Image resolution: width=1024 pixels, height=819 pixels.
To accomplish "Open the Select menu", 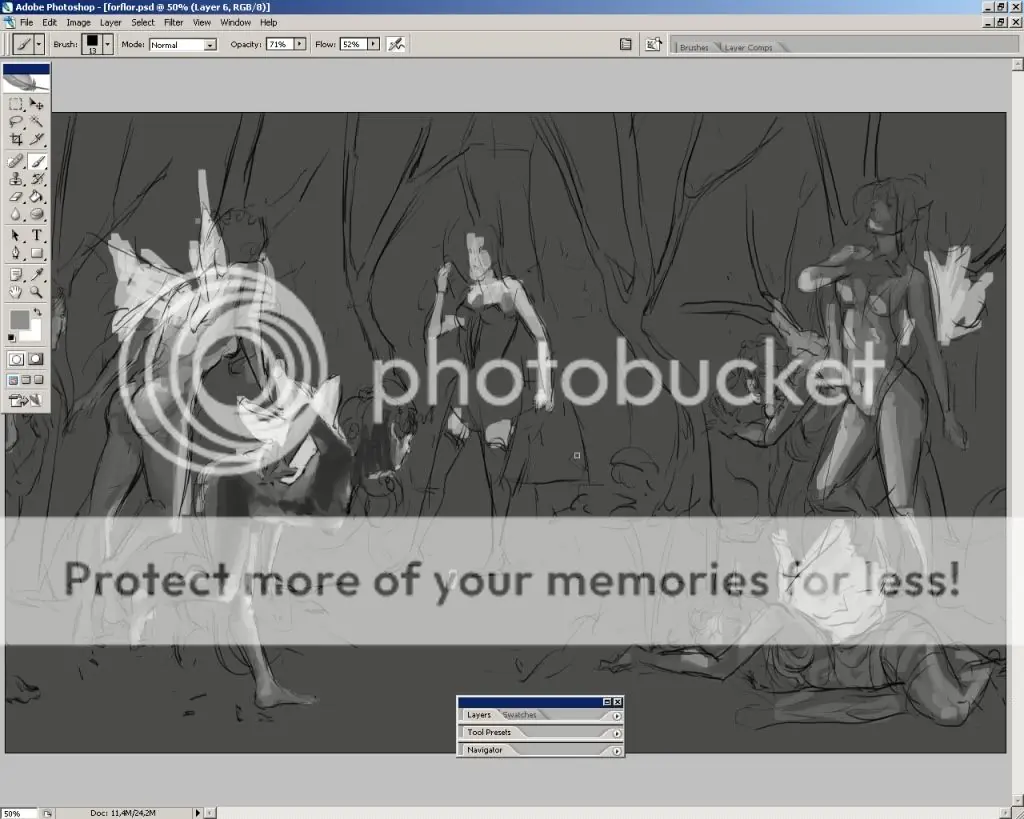I will tap(142, 22).
